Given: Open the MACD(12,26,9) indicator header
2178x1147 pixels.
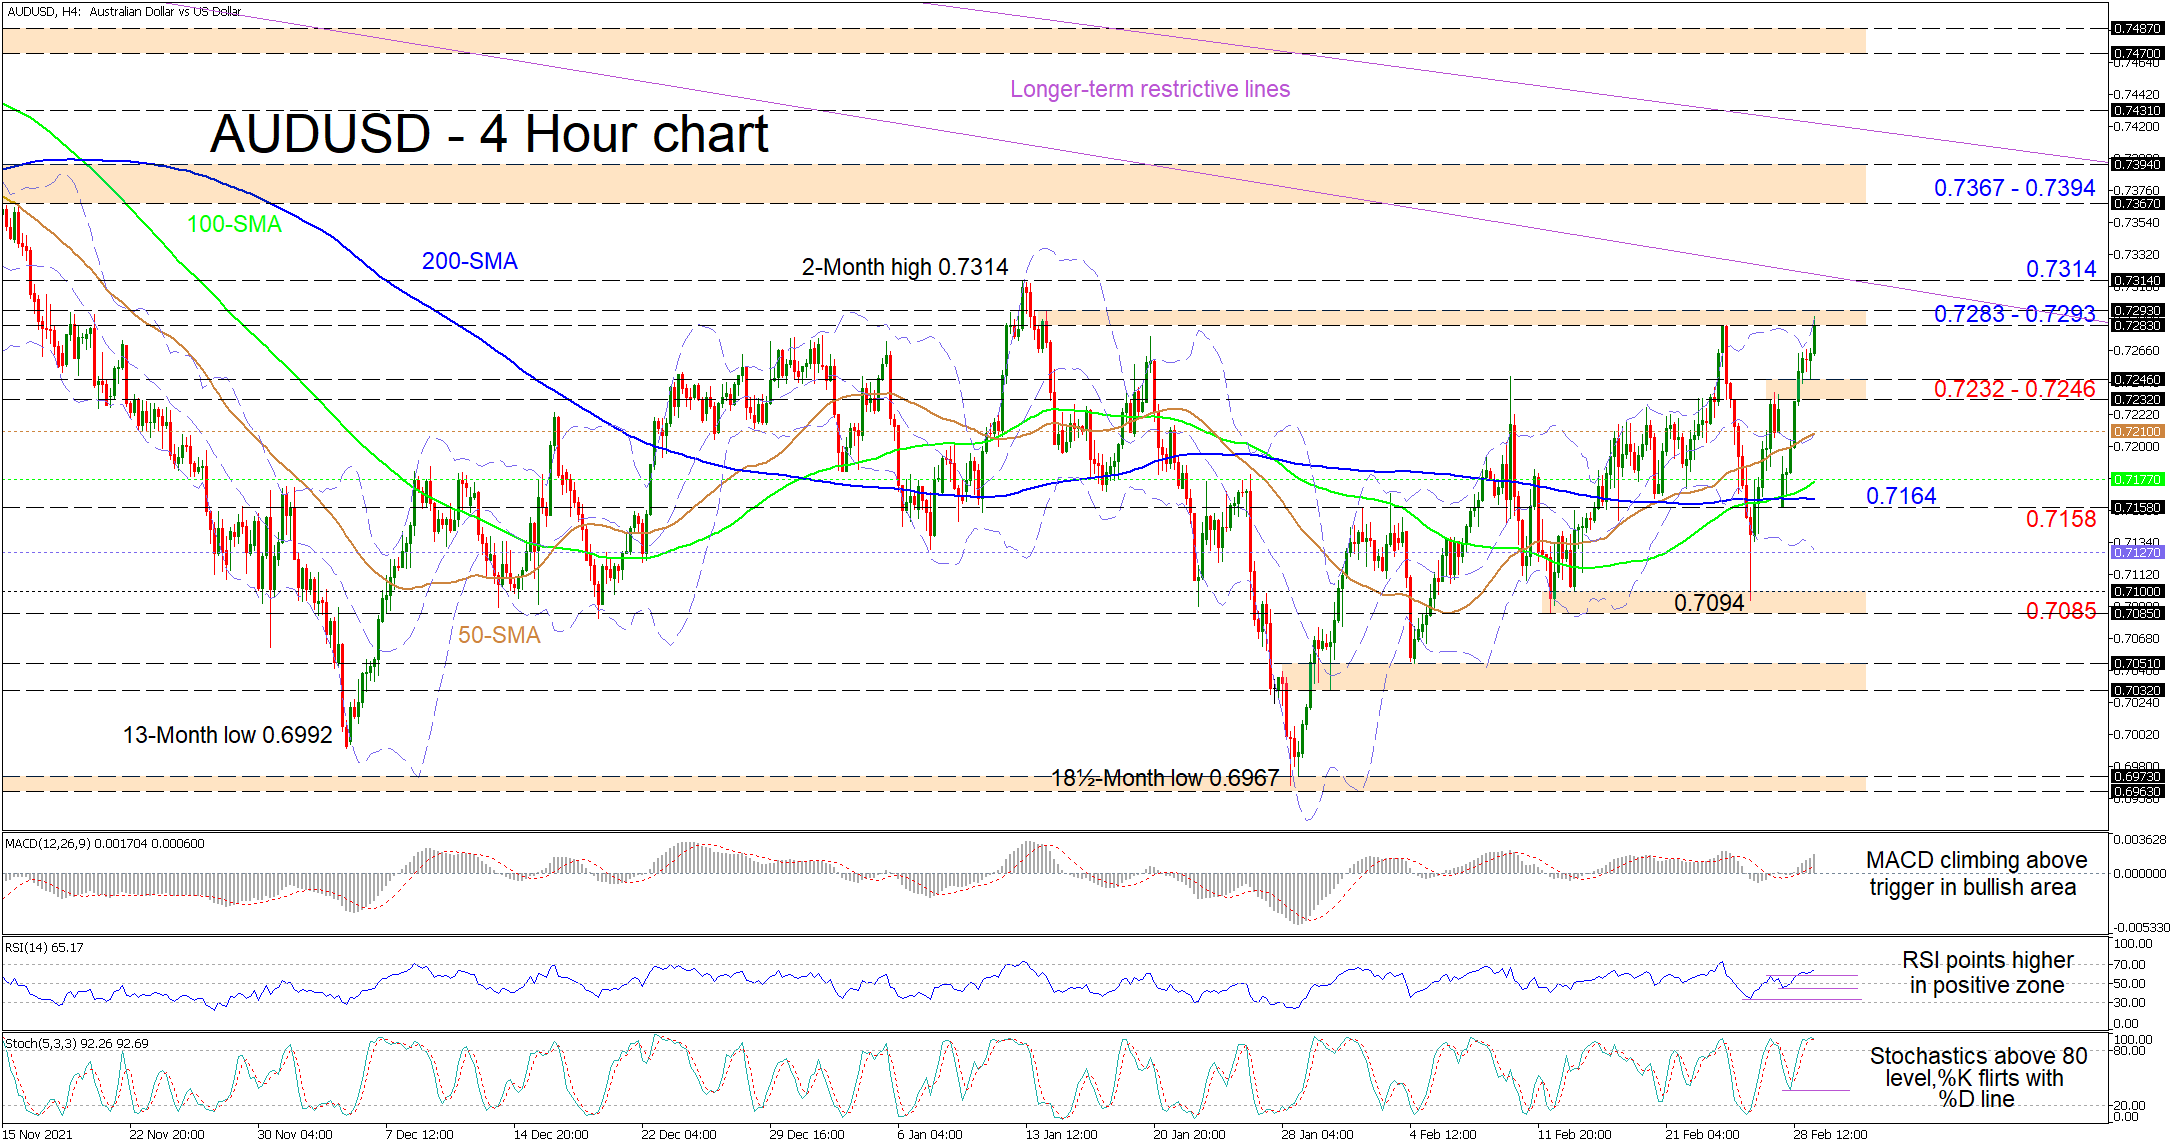Looking at the screenshot, I should (104, 843).
